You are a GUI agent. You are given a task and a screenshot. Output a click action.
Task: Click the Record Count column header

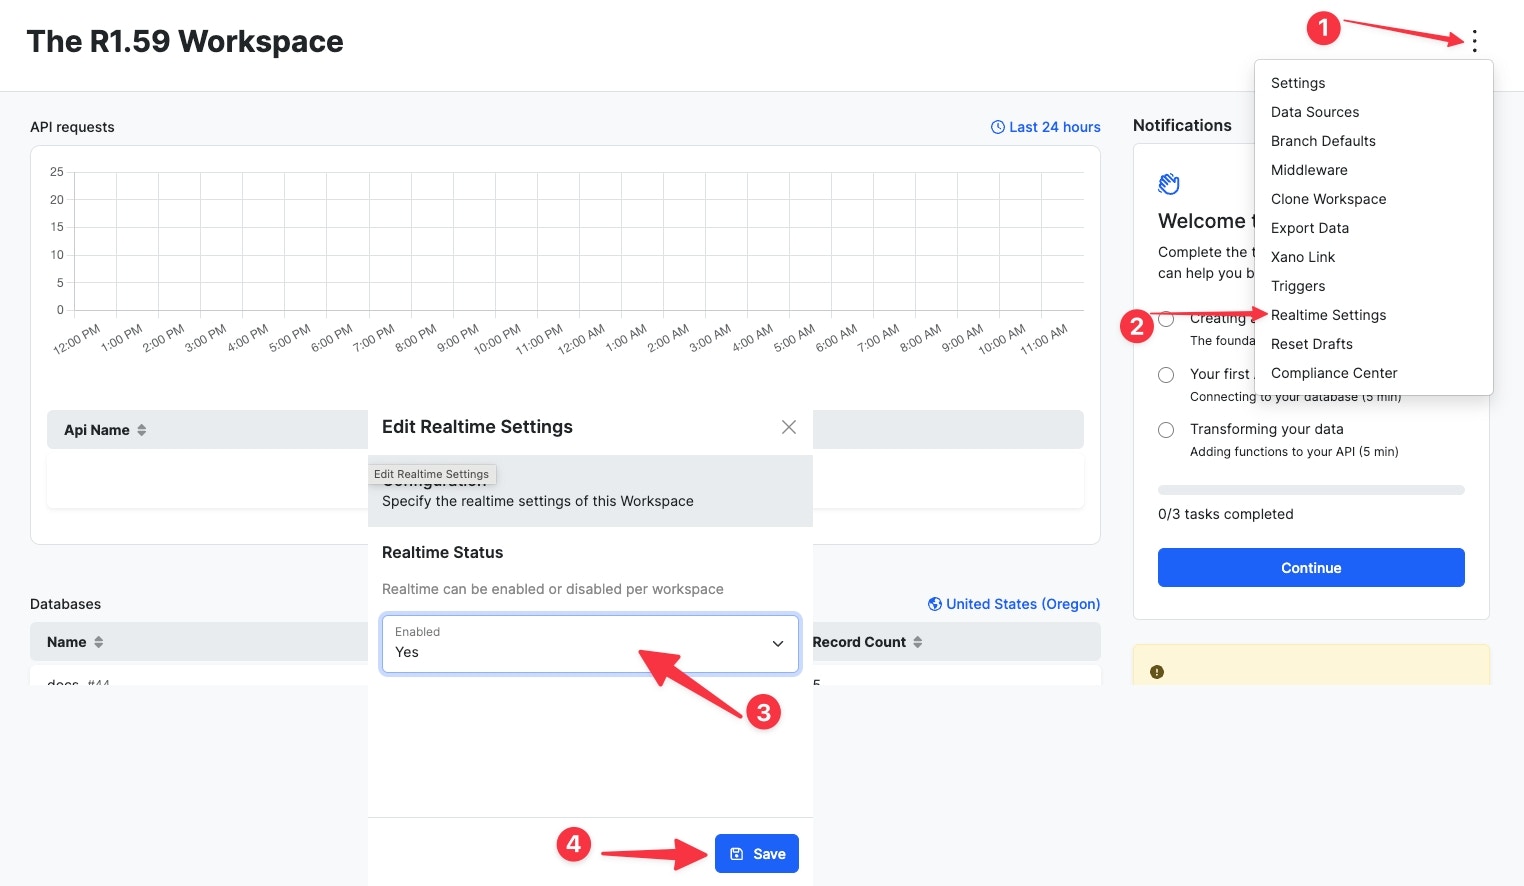[859, 642]
